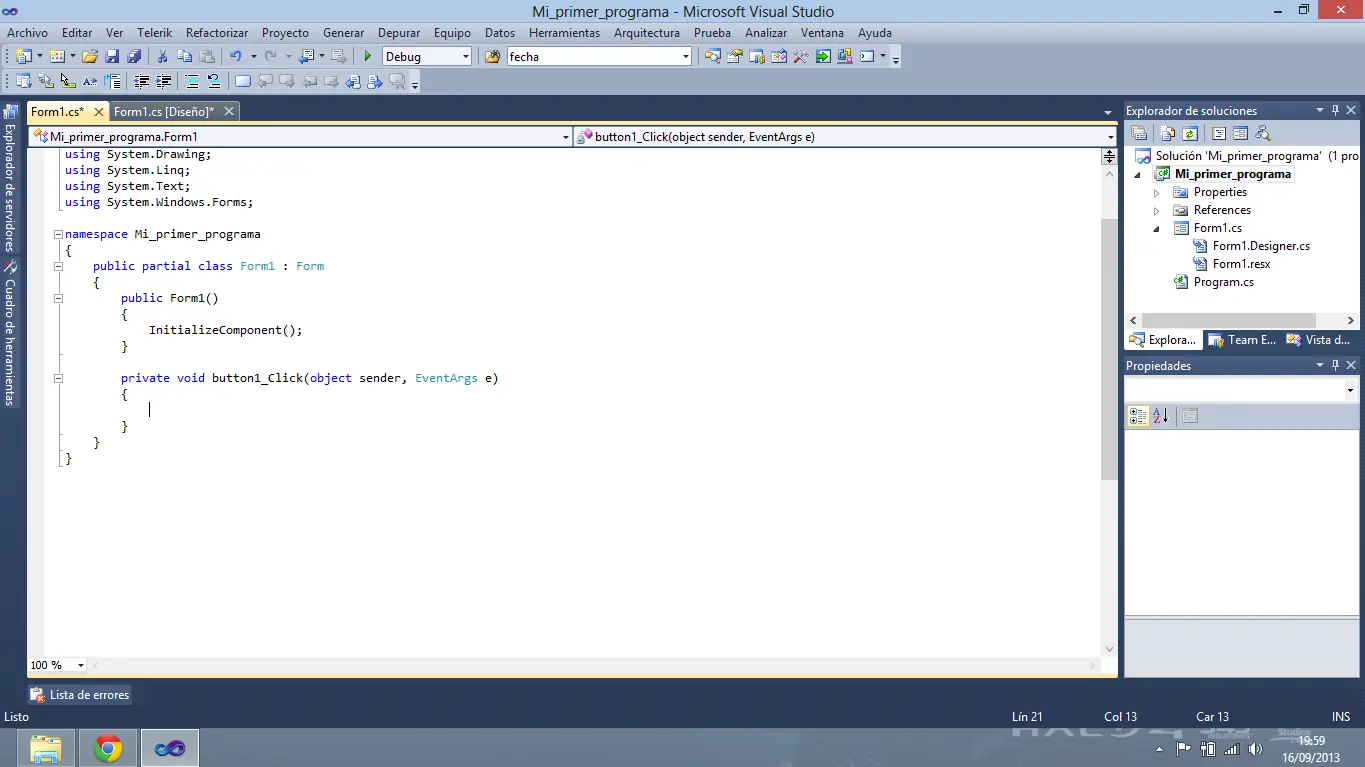This screenshot has height=767, width=1365.
Task: Sort properties alphabetically with A-Z icon
Action: click(1161, 416)
